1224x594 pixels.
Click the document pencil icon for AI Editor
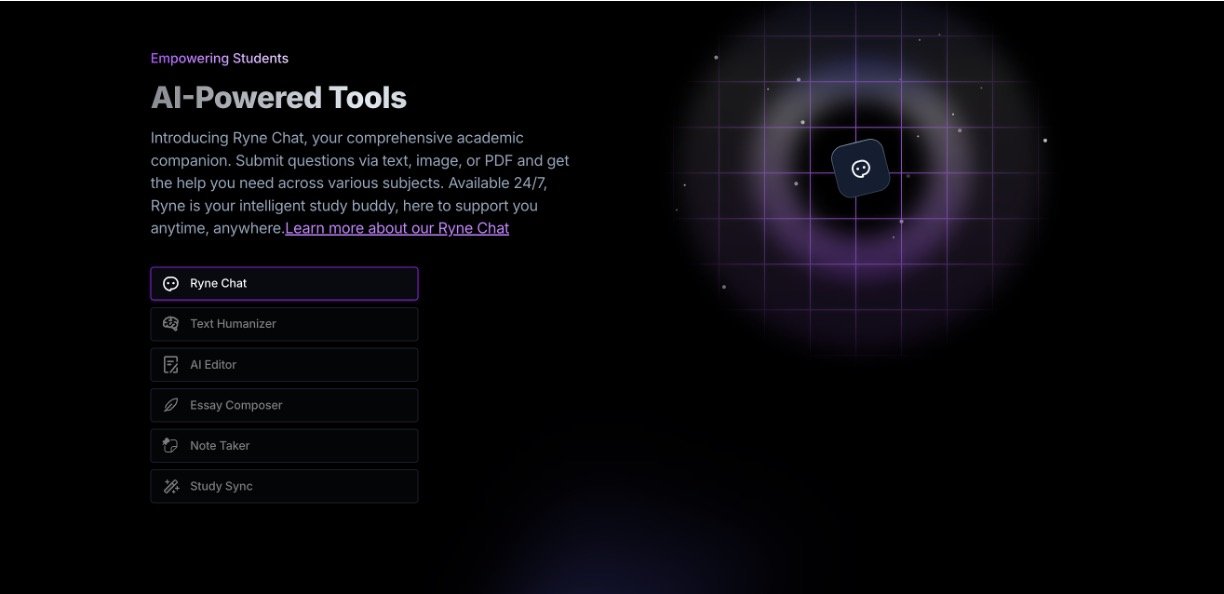(x=171, y=365)
